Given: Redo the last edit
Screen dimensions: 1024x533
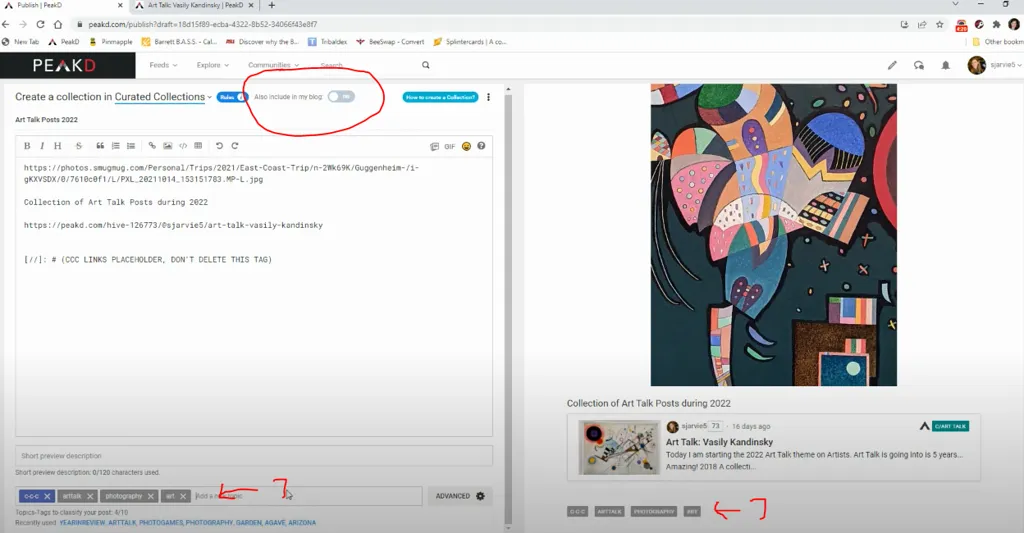Looking at the screenshot, I should (235, 146).
